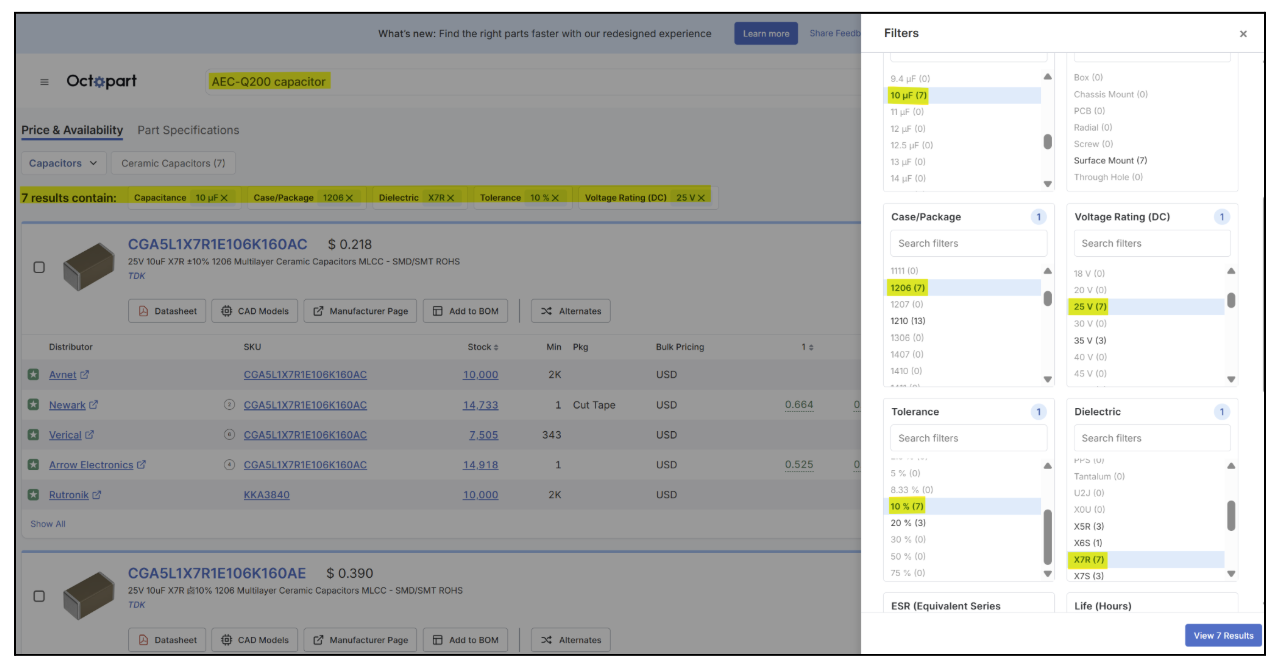Open the hamburger menu next to Octopart
The width and height of the screenshot is (1276, 671).
(44, 82)
